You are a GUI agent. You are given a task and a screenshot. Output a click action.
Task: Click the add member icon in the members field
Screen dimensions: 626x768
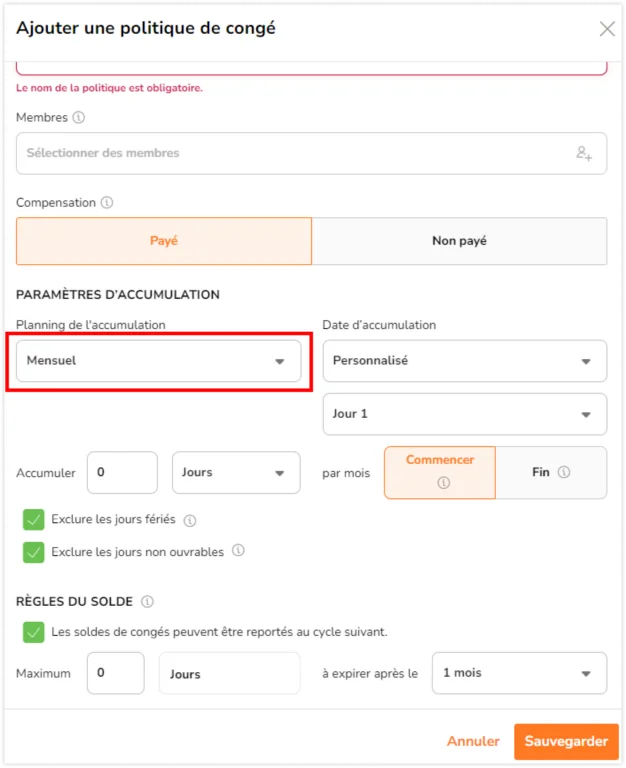pos(584,153)
